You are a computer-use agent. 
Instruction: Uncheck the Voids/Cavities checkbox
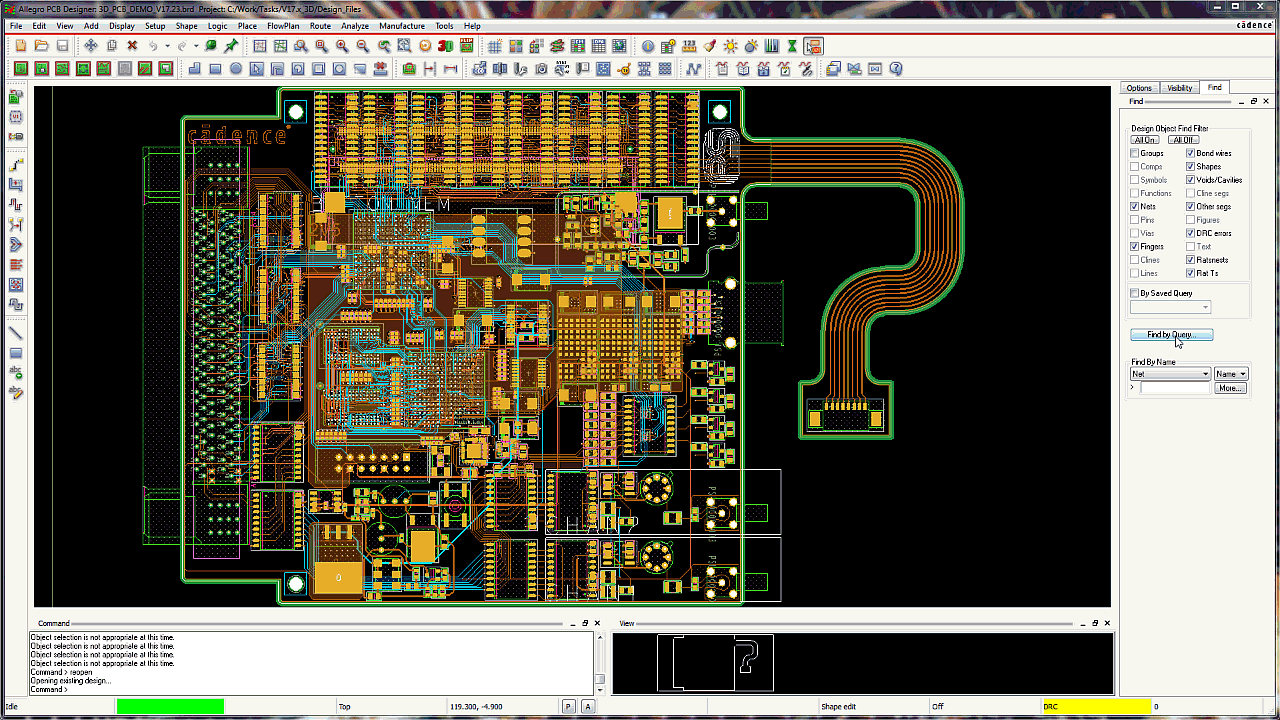1191,180
